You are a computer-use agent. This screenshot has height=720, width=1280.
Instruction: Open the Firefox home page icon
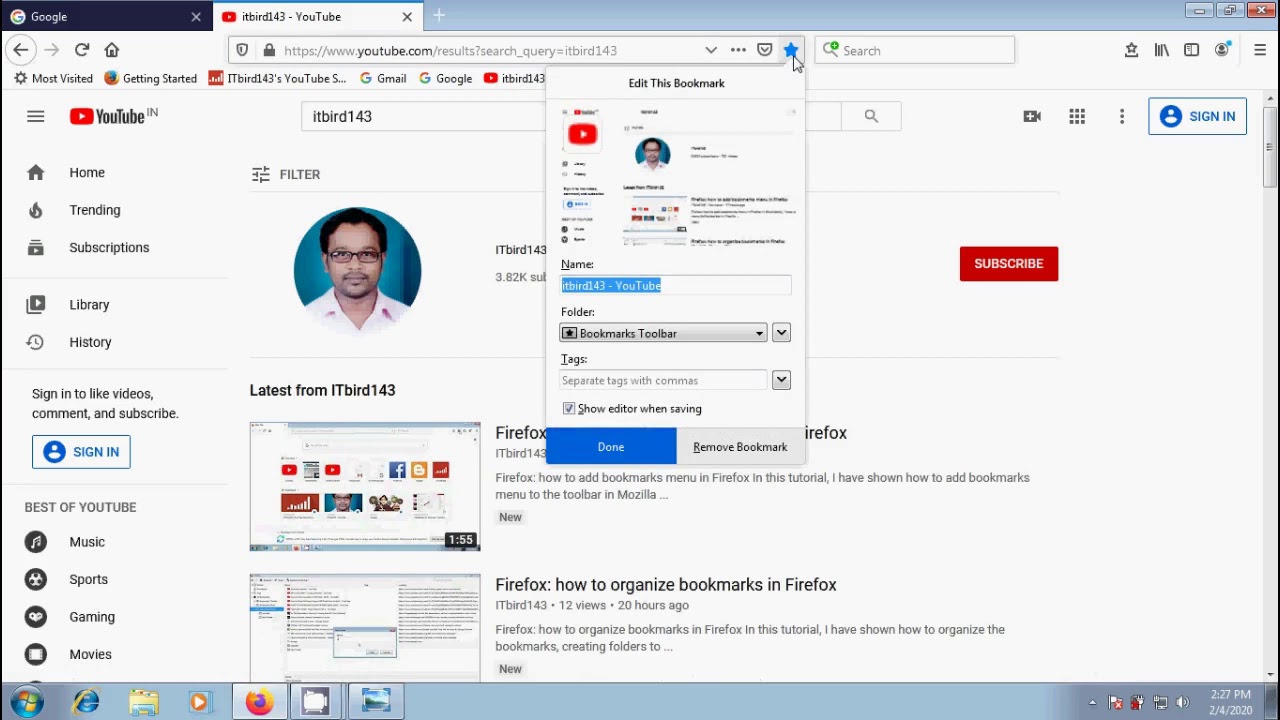tap(112, 49)
